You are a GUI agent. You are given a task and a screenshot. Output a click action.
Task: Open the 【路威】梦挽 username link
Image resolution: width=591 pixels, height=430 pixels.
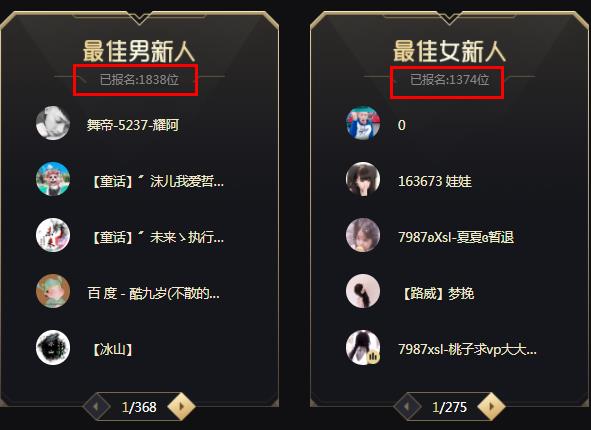[x=436, y=293]
